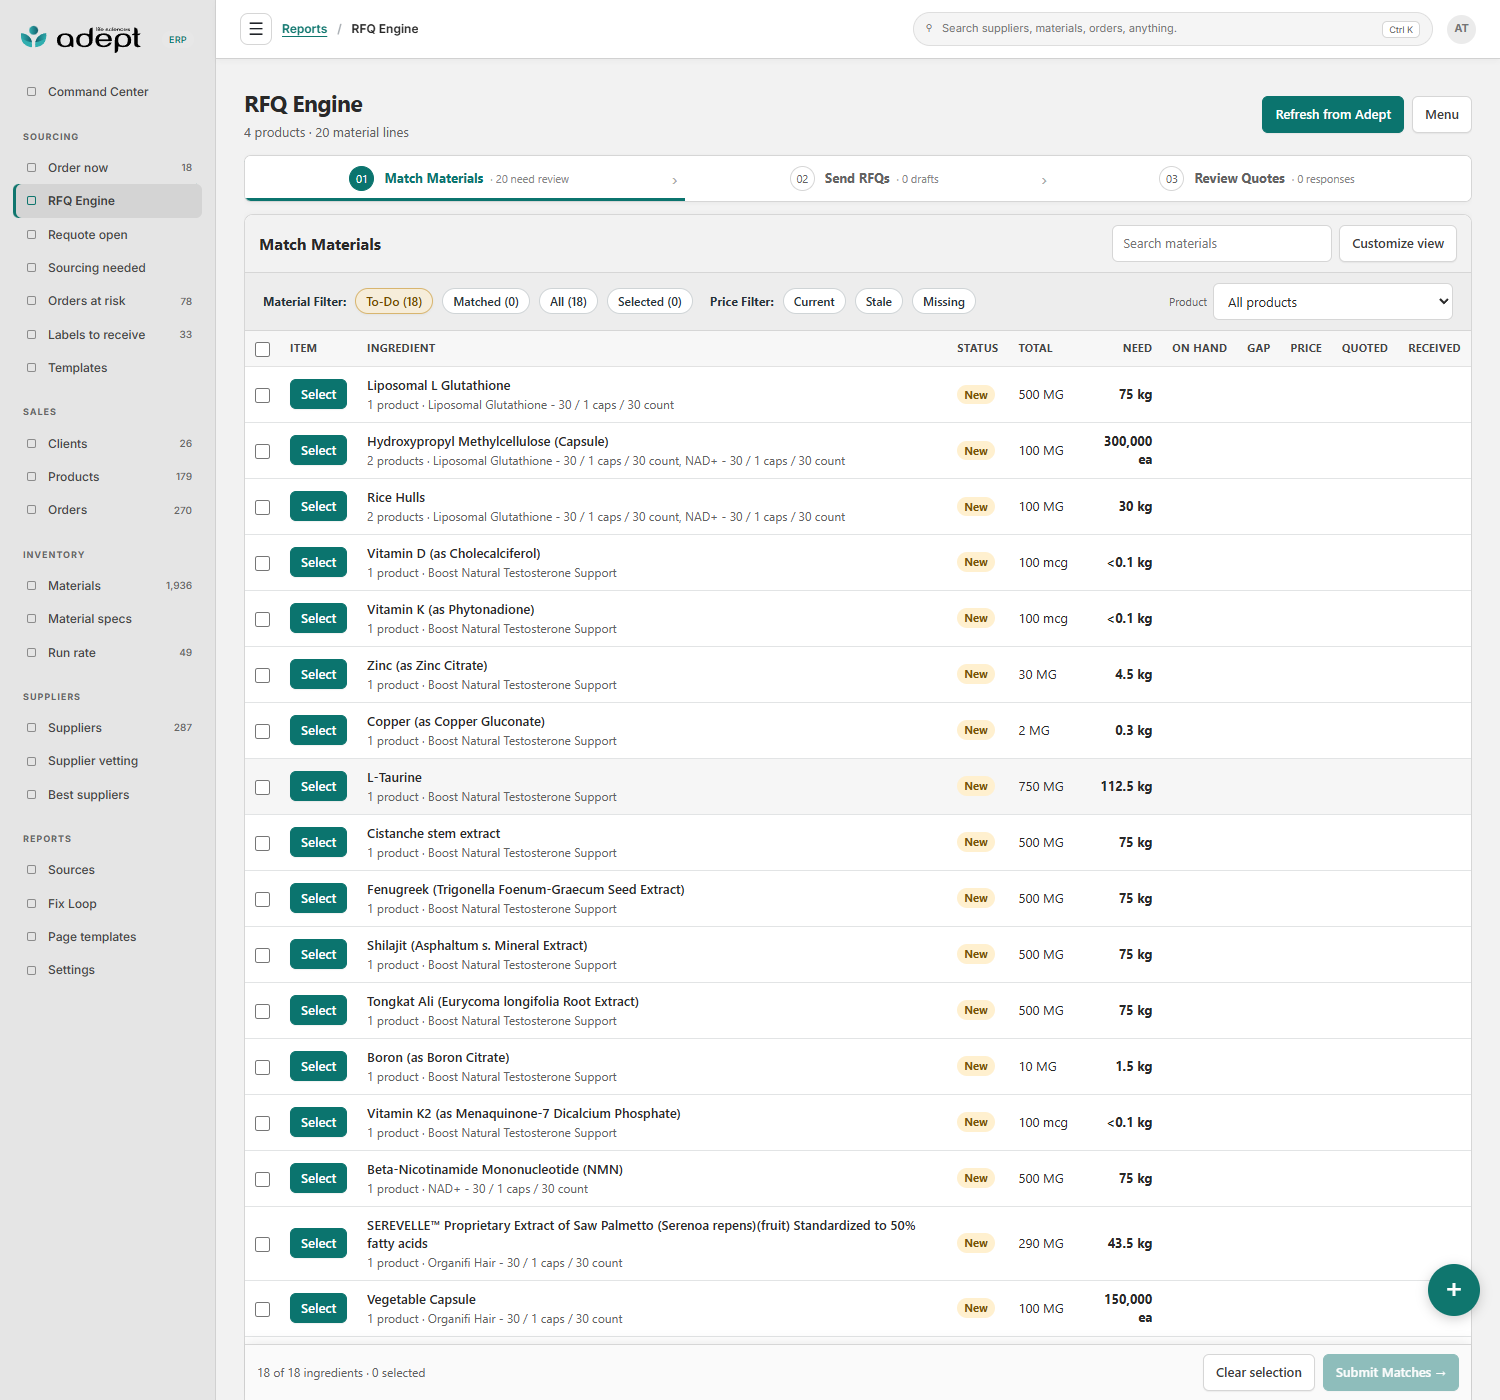Click Select for Zinc Citrate row

[318, 675]
